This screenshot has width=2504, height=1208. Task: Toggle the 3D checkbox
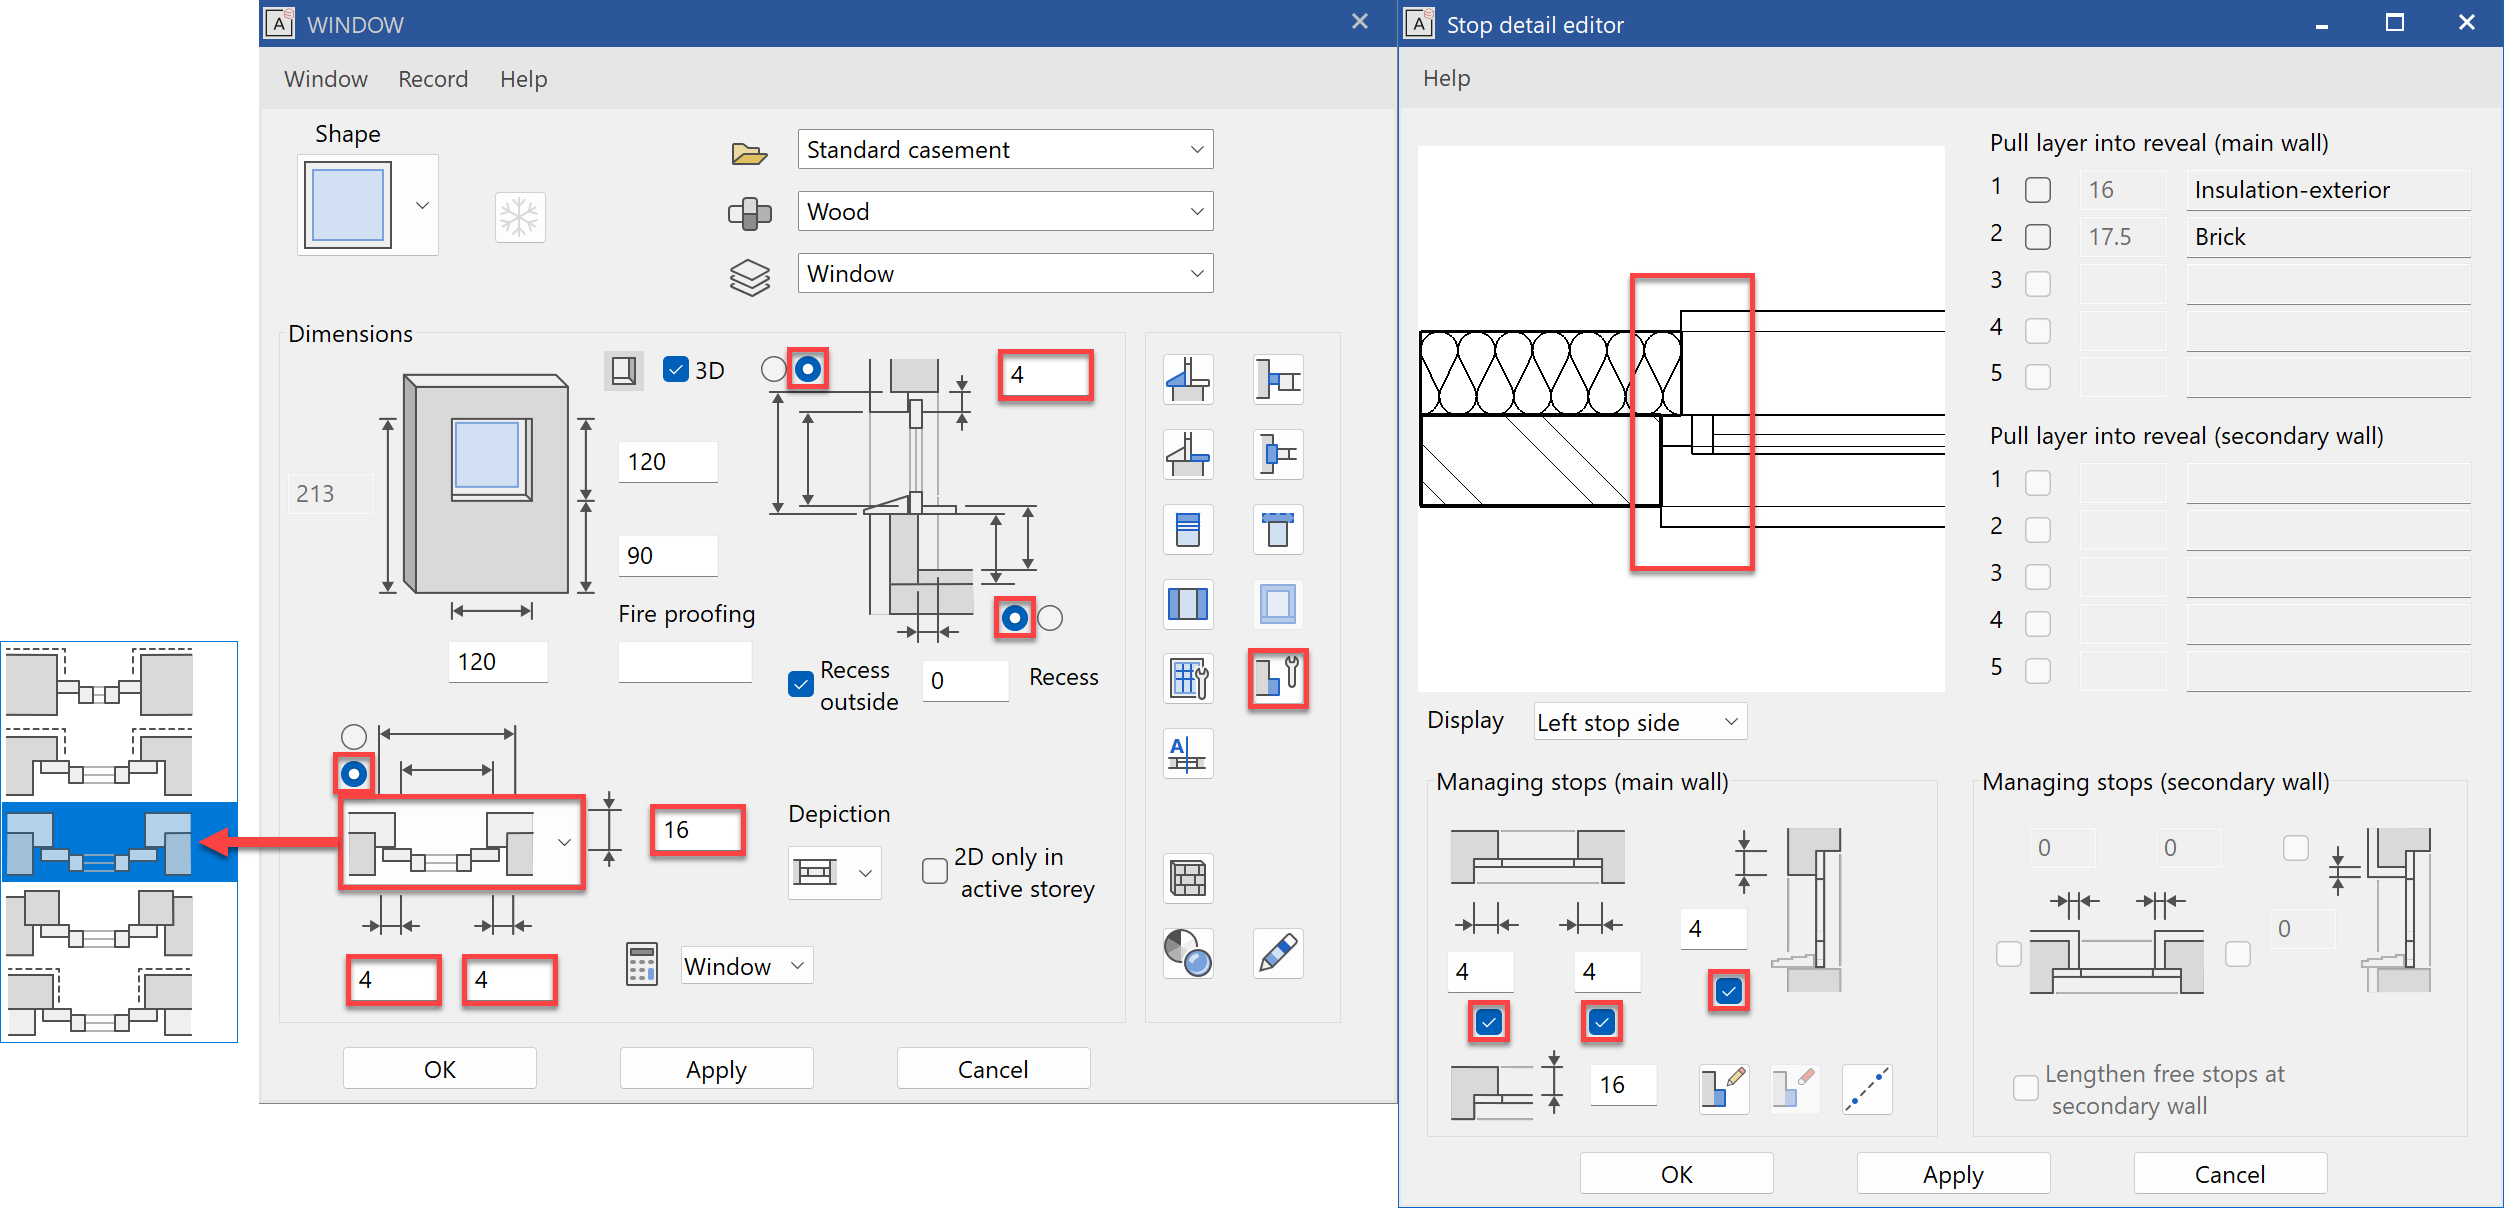tap(676, 370)
